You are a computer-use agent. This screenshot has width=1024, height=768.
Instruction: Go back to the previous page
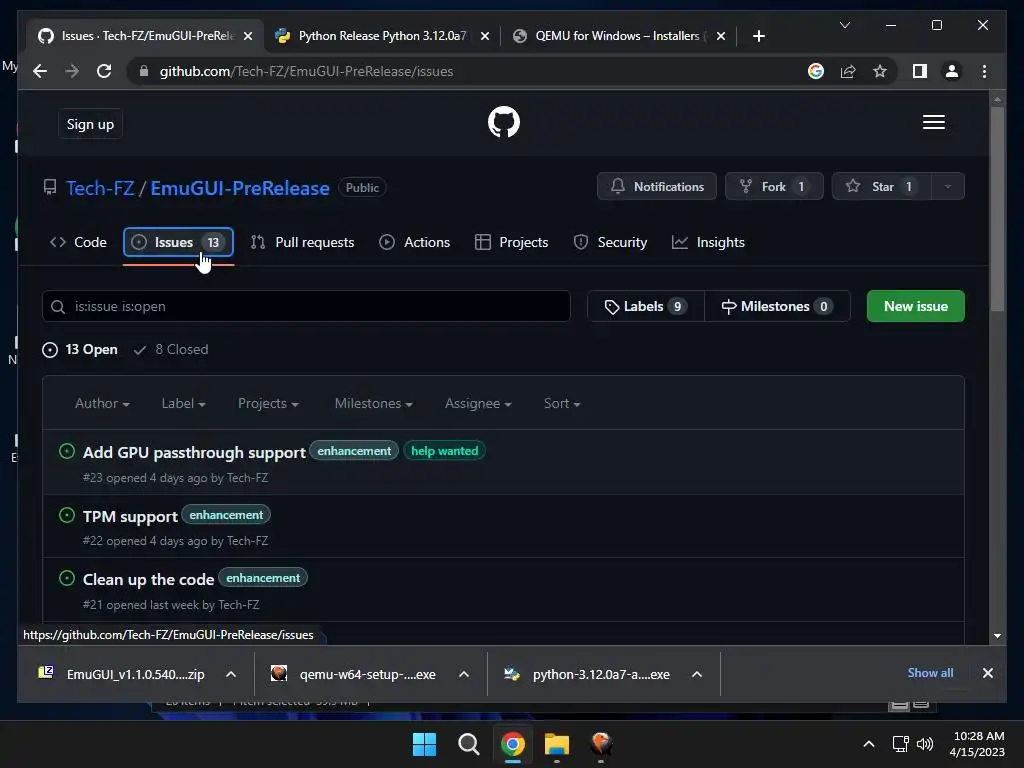(x=40, y=71)
